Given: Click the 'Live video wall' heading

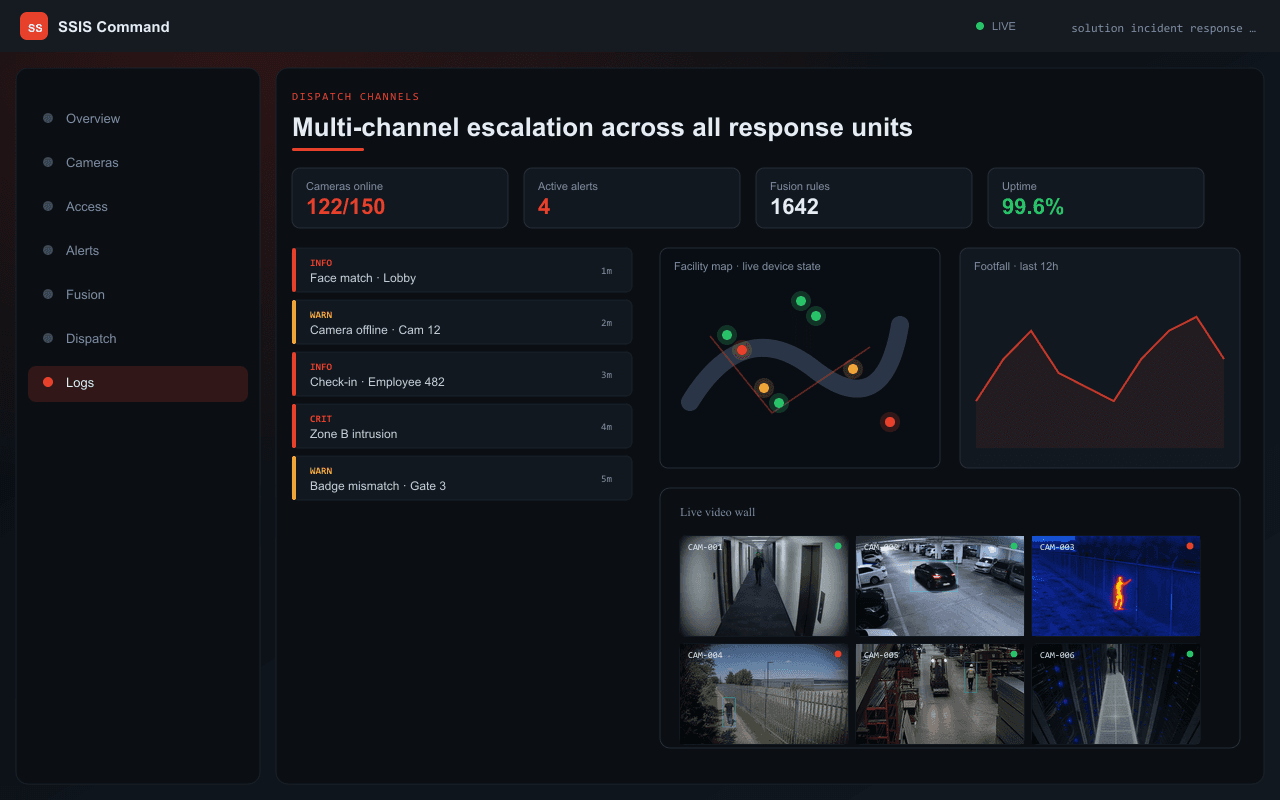Looking at the screenshot, I should (717, 512).
